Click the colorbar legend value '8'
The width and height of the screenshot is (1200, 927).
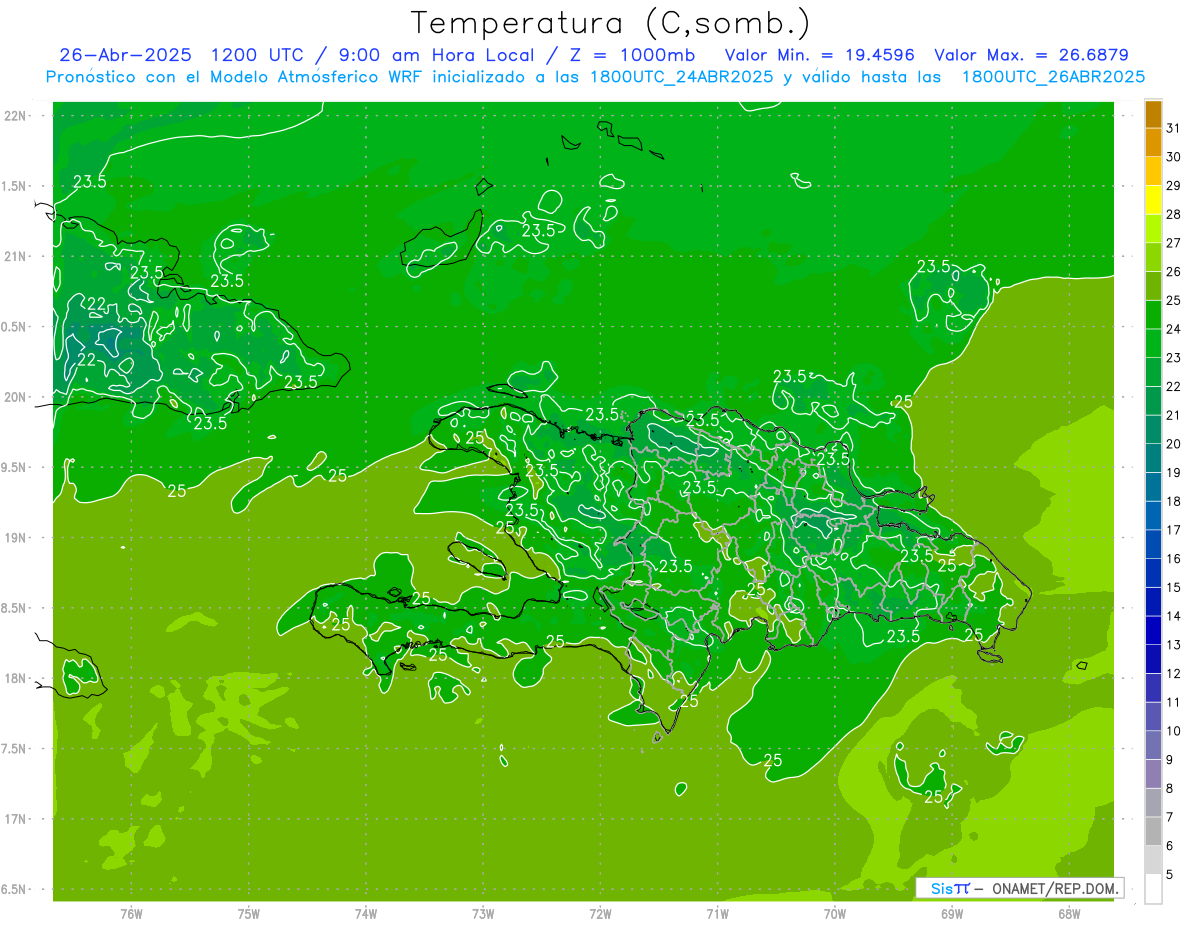click(1170, 789)
